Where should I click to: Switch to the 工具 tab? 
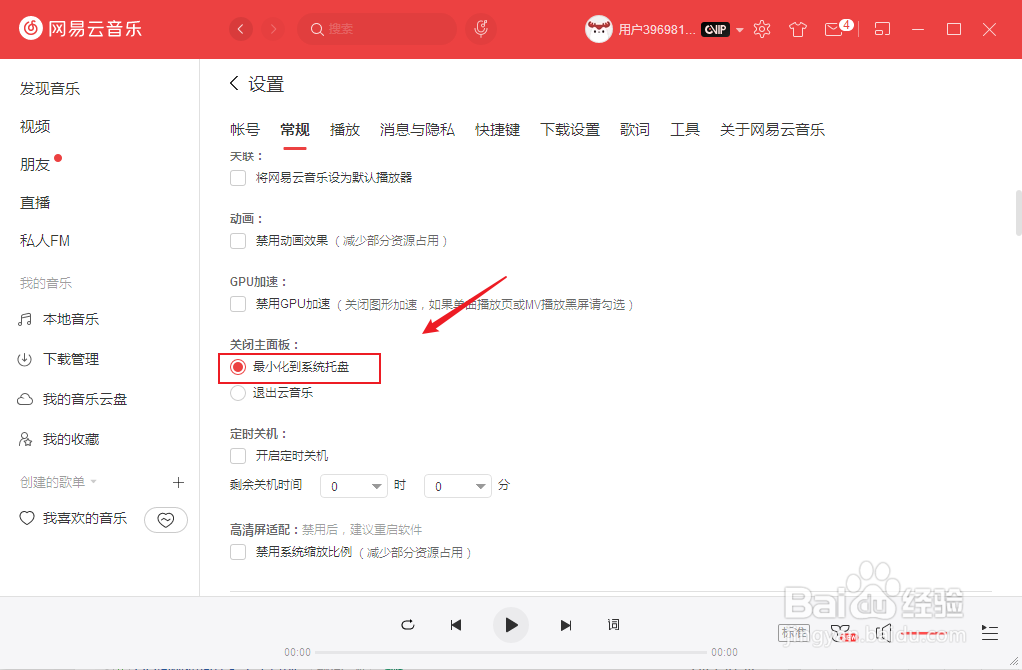[685, 130]
